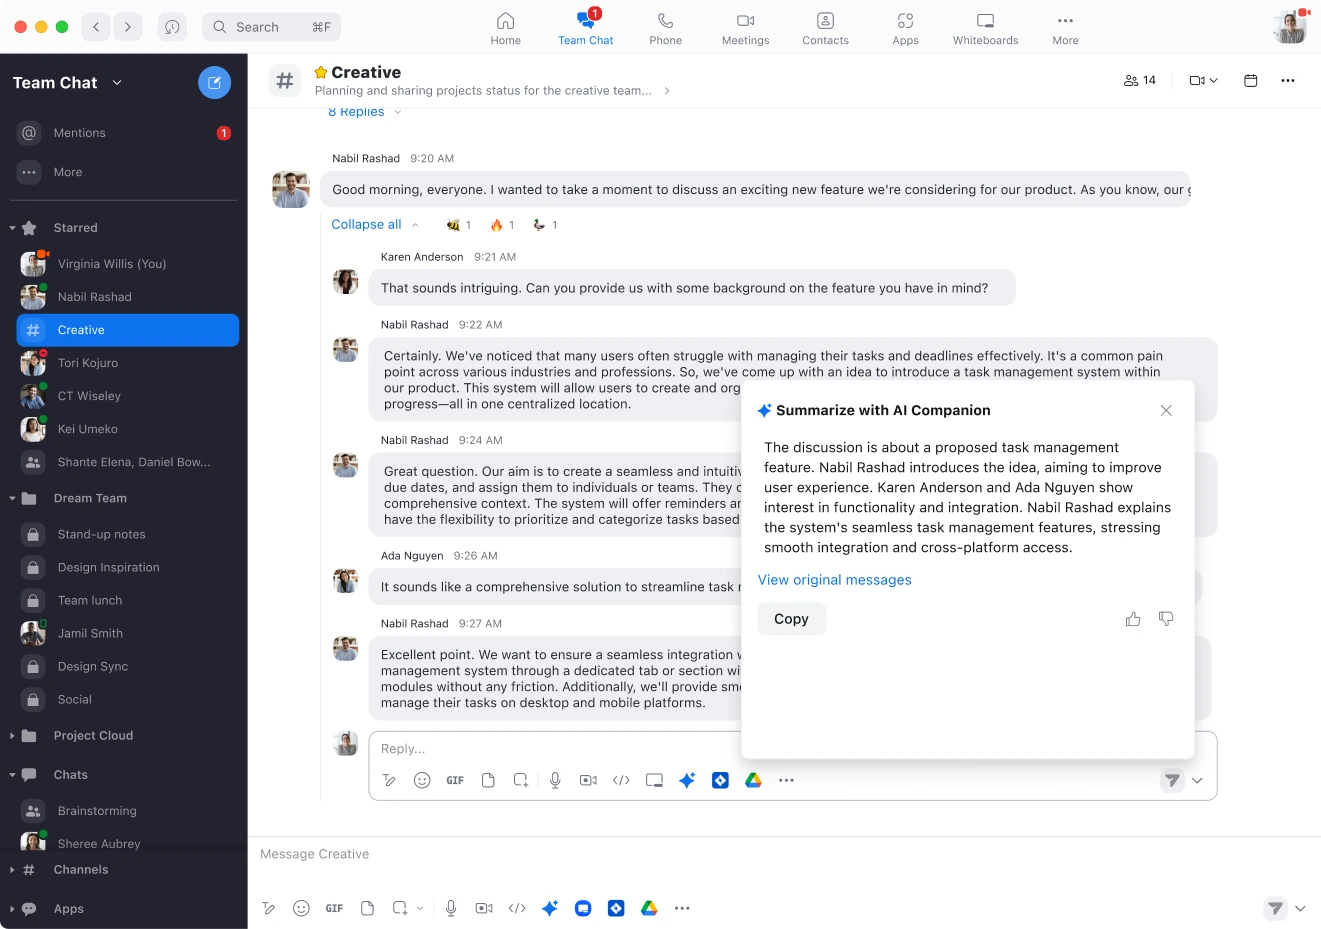The width and height of the screenshot is (1321, 929).
Task: Give a thumbs down to the AI summary
Action: click(x=1166, y=618)
